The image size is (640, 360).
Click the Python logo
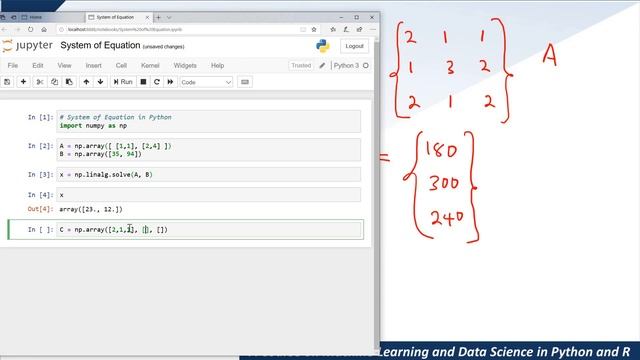322,46
